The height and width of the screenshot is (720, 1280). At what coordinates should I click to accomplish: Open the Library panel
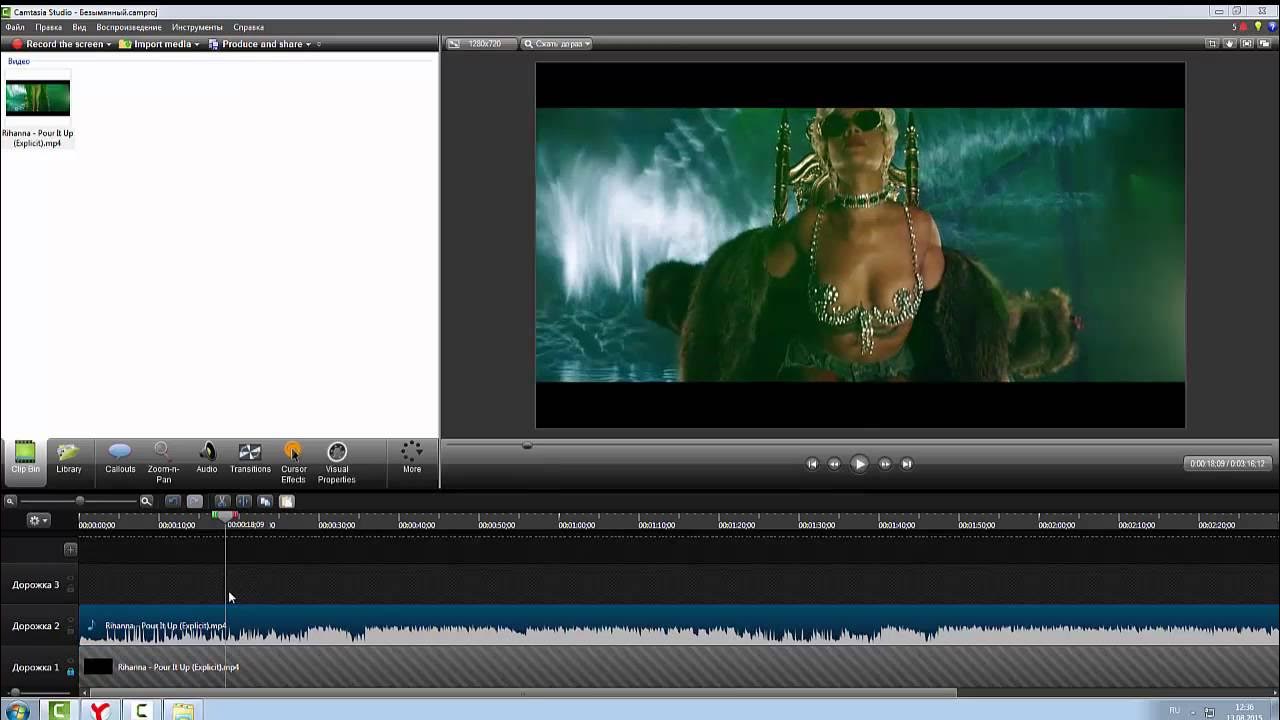coord(69,459)
